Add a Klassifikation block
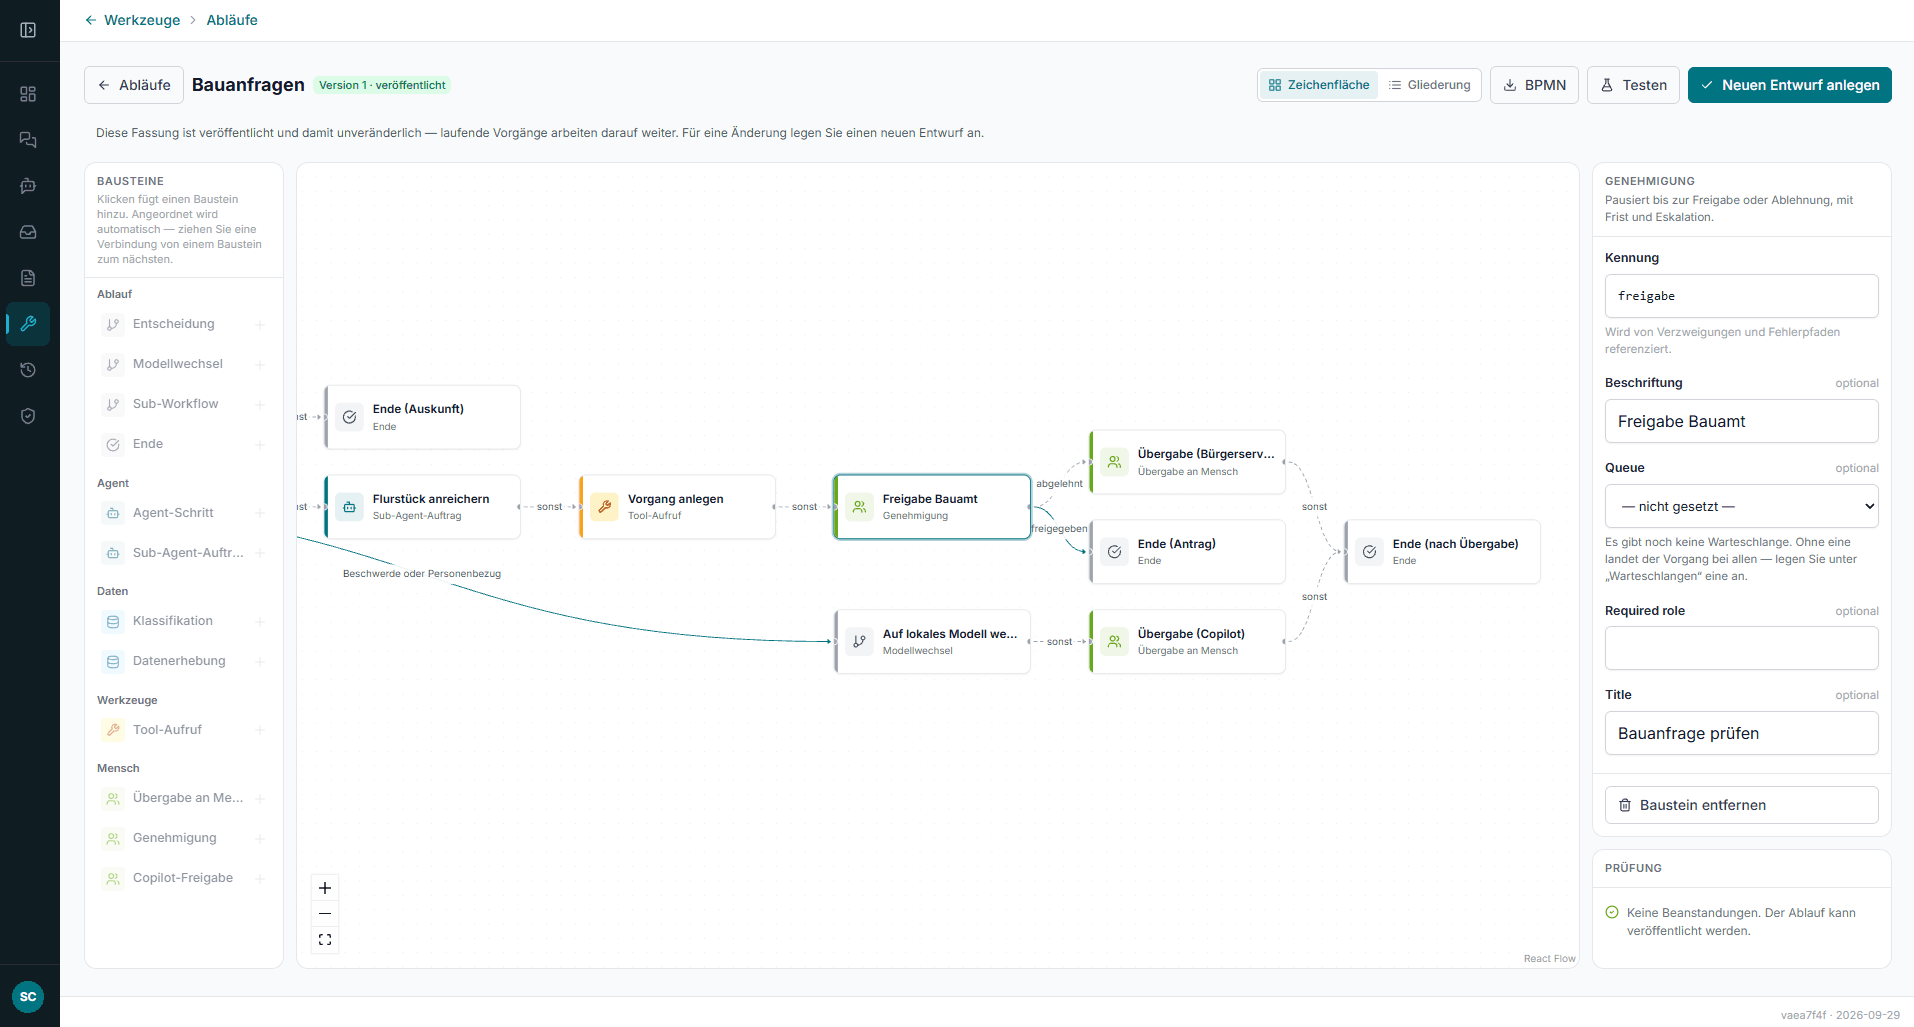The image size is (1914, 1027). click(184, 621)
